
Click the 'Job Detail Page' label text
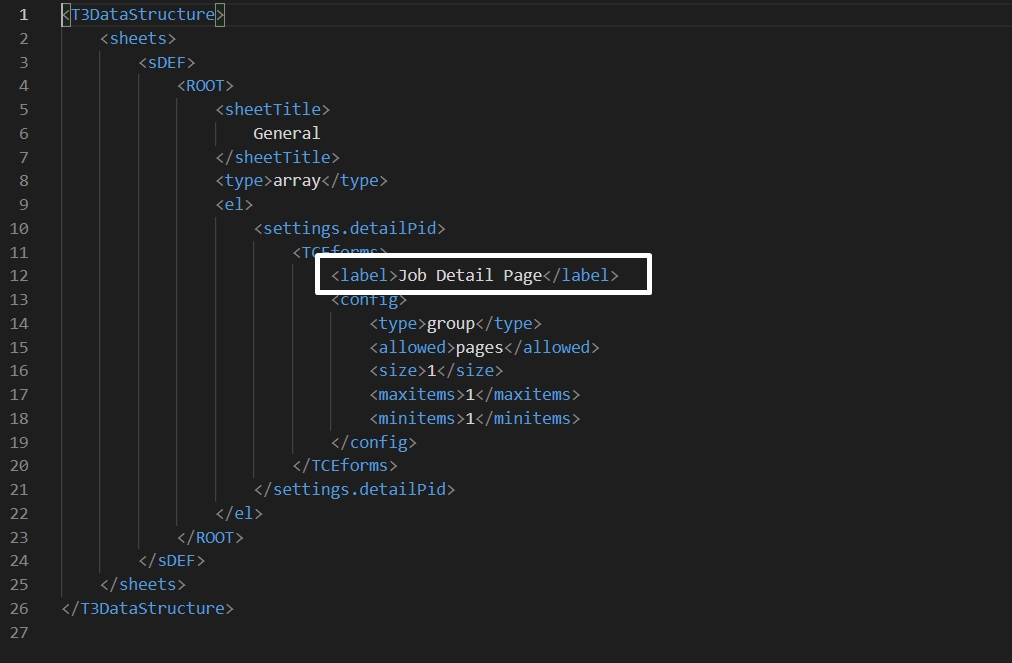point(470,275)
